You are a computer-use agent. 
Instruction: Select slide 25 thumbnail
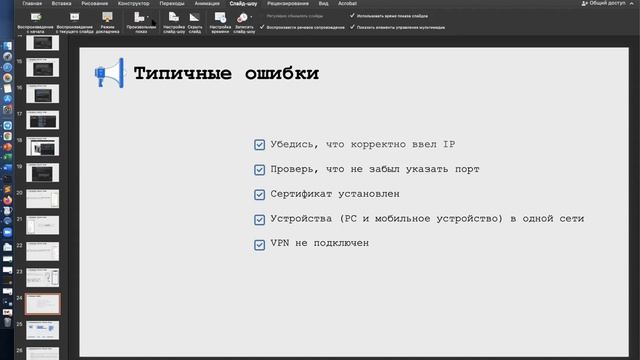[42, 330]
